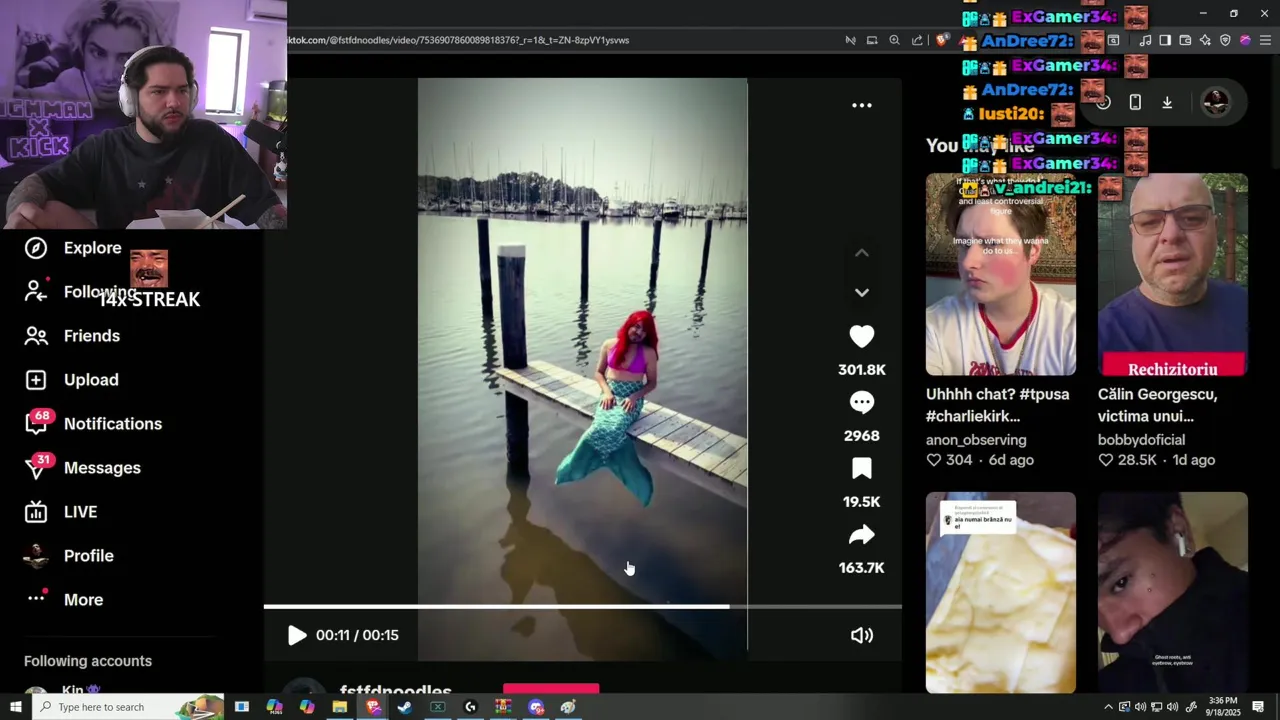
Task: Like the video with the heart icon
Action: pos(861,337)
